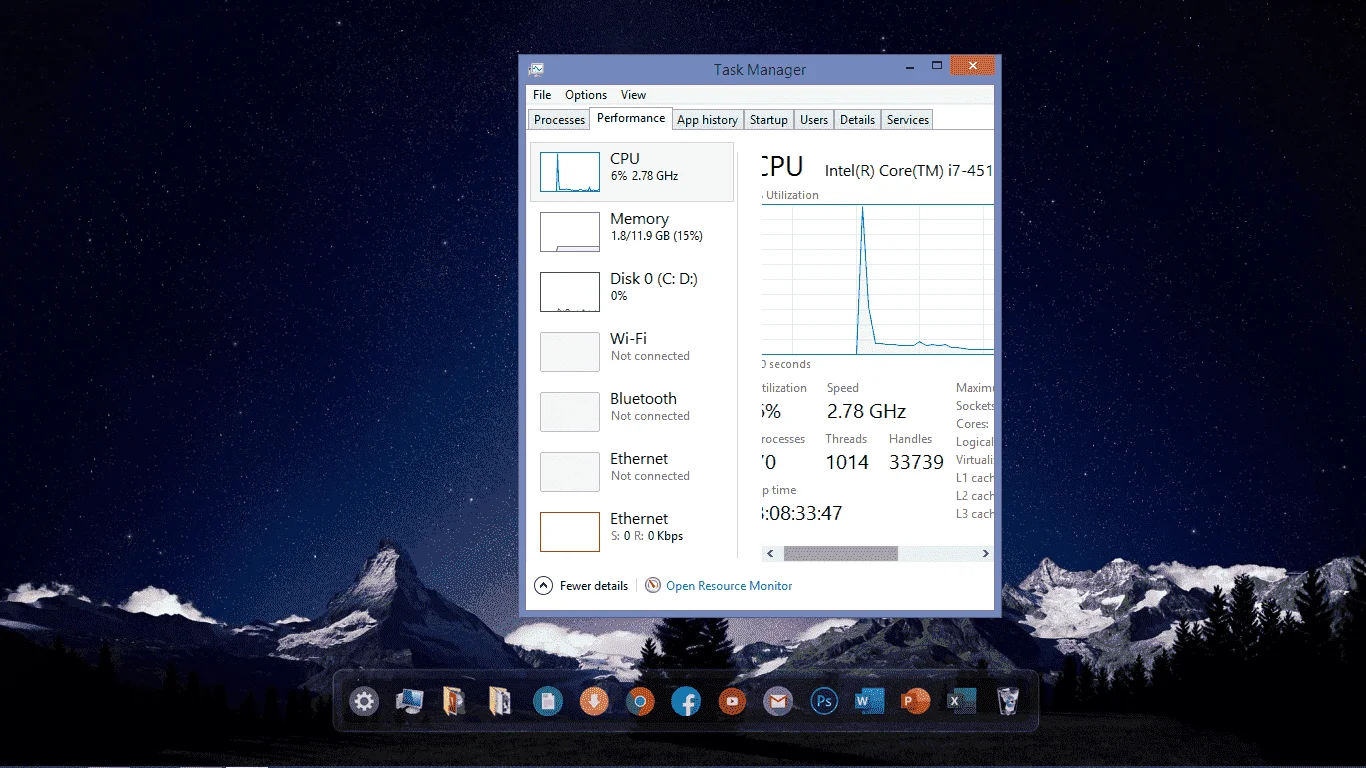Select Memory in the performance sidebar
Screen dimensions: 1366x768
click(632, 232)
